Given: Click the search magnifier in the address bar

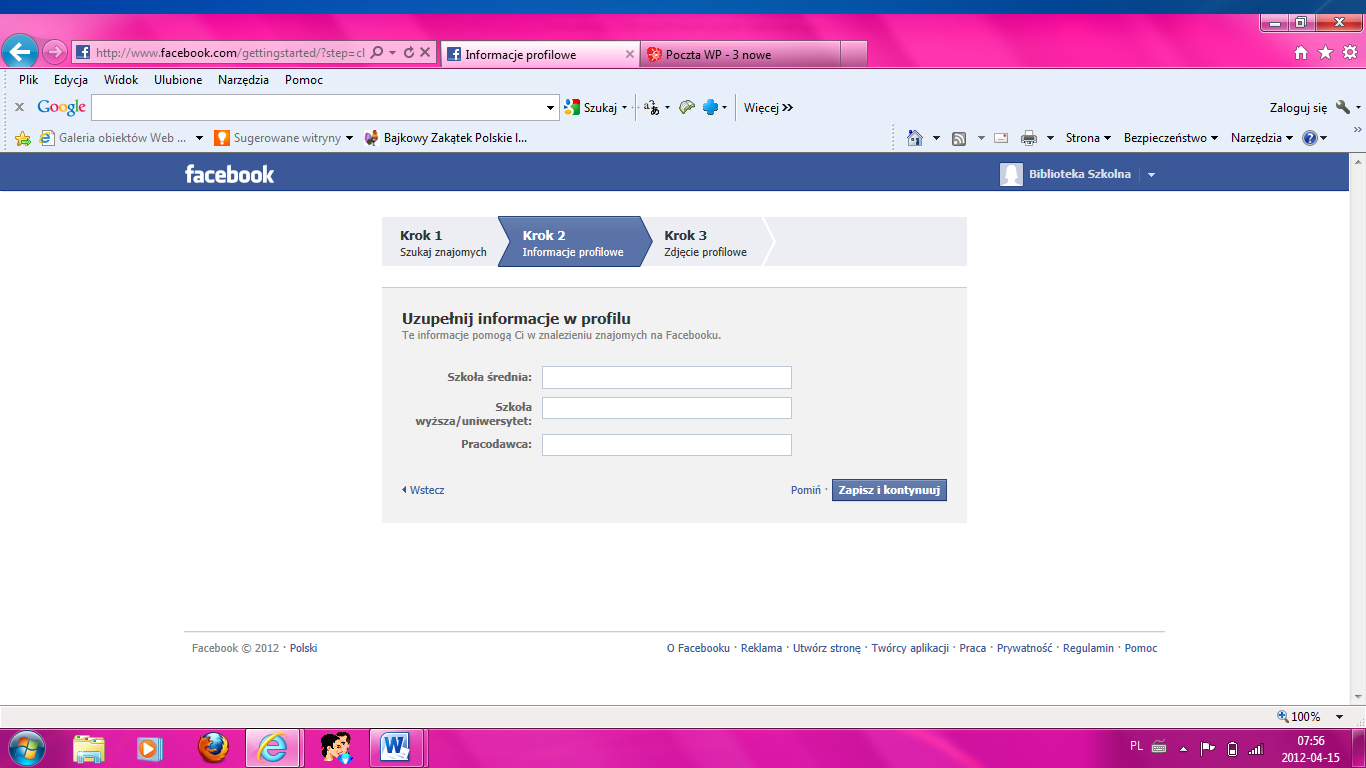Looking at the screenshot, I should [377, 53].
